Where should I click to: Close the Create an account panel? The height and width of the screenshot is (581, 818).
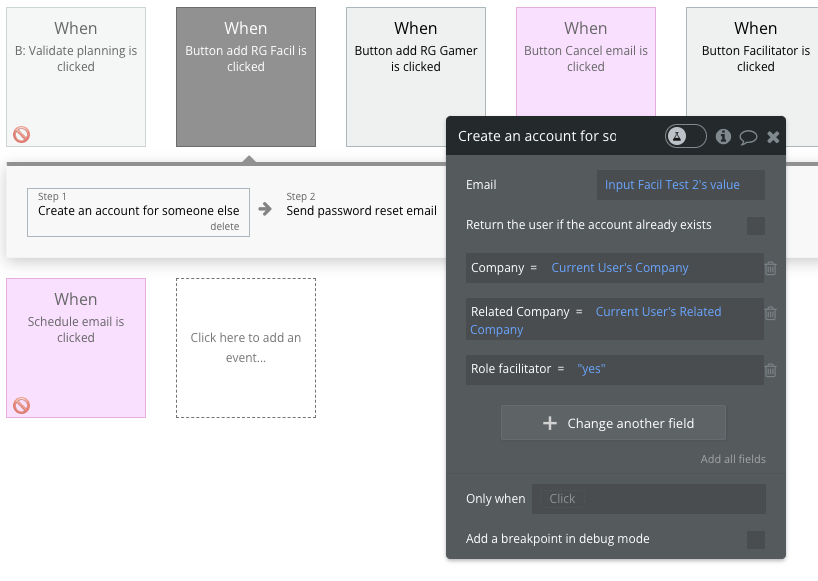coord(773,137)
